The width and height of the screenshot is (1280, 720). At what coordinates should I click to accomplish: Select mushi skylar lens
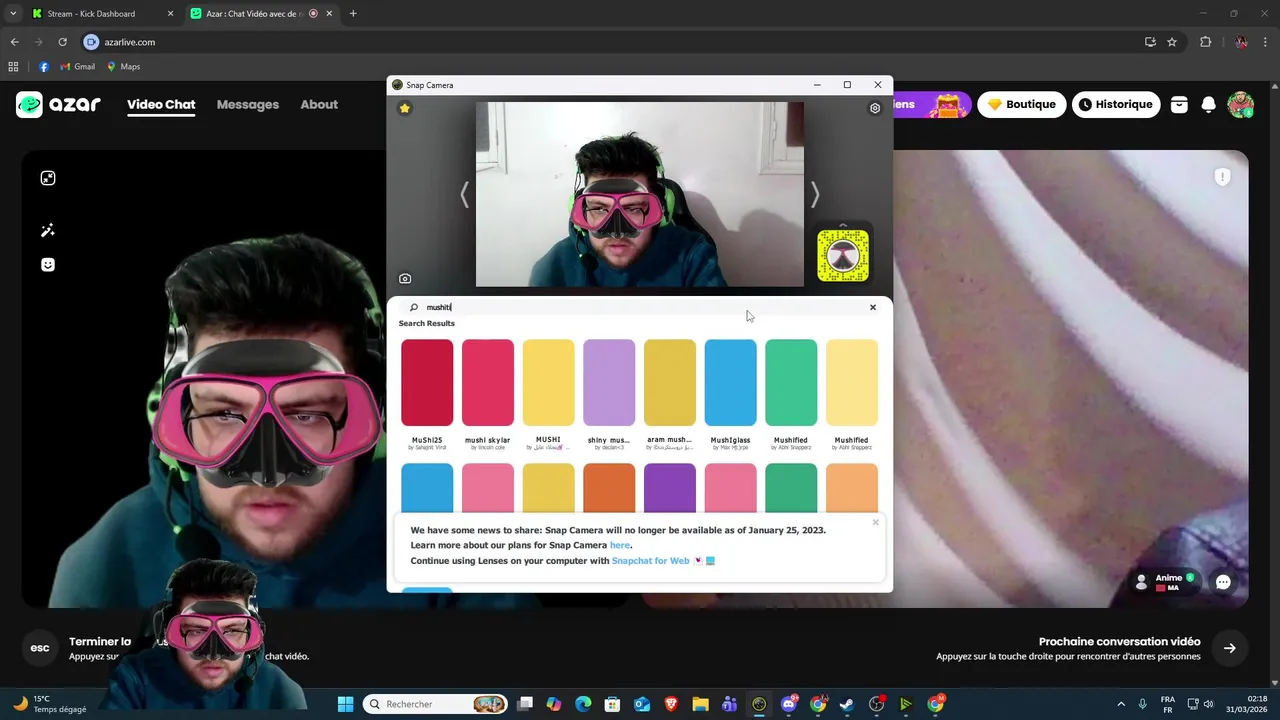click(x=488, y=383)
